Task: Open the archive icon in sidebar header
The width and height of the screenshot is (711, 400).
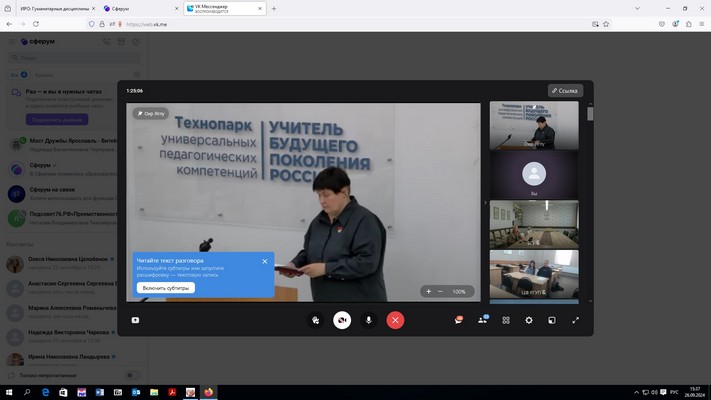Action: click(x=121, y=42)
